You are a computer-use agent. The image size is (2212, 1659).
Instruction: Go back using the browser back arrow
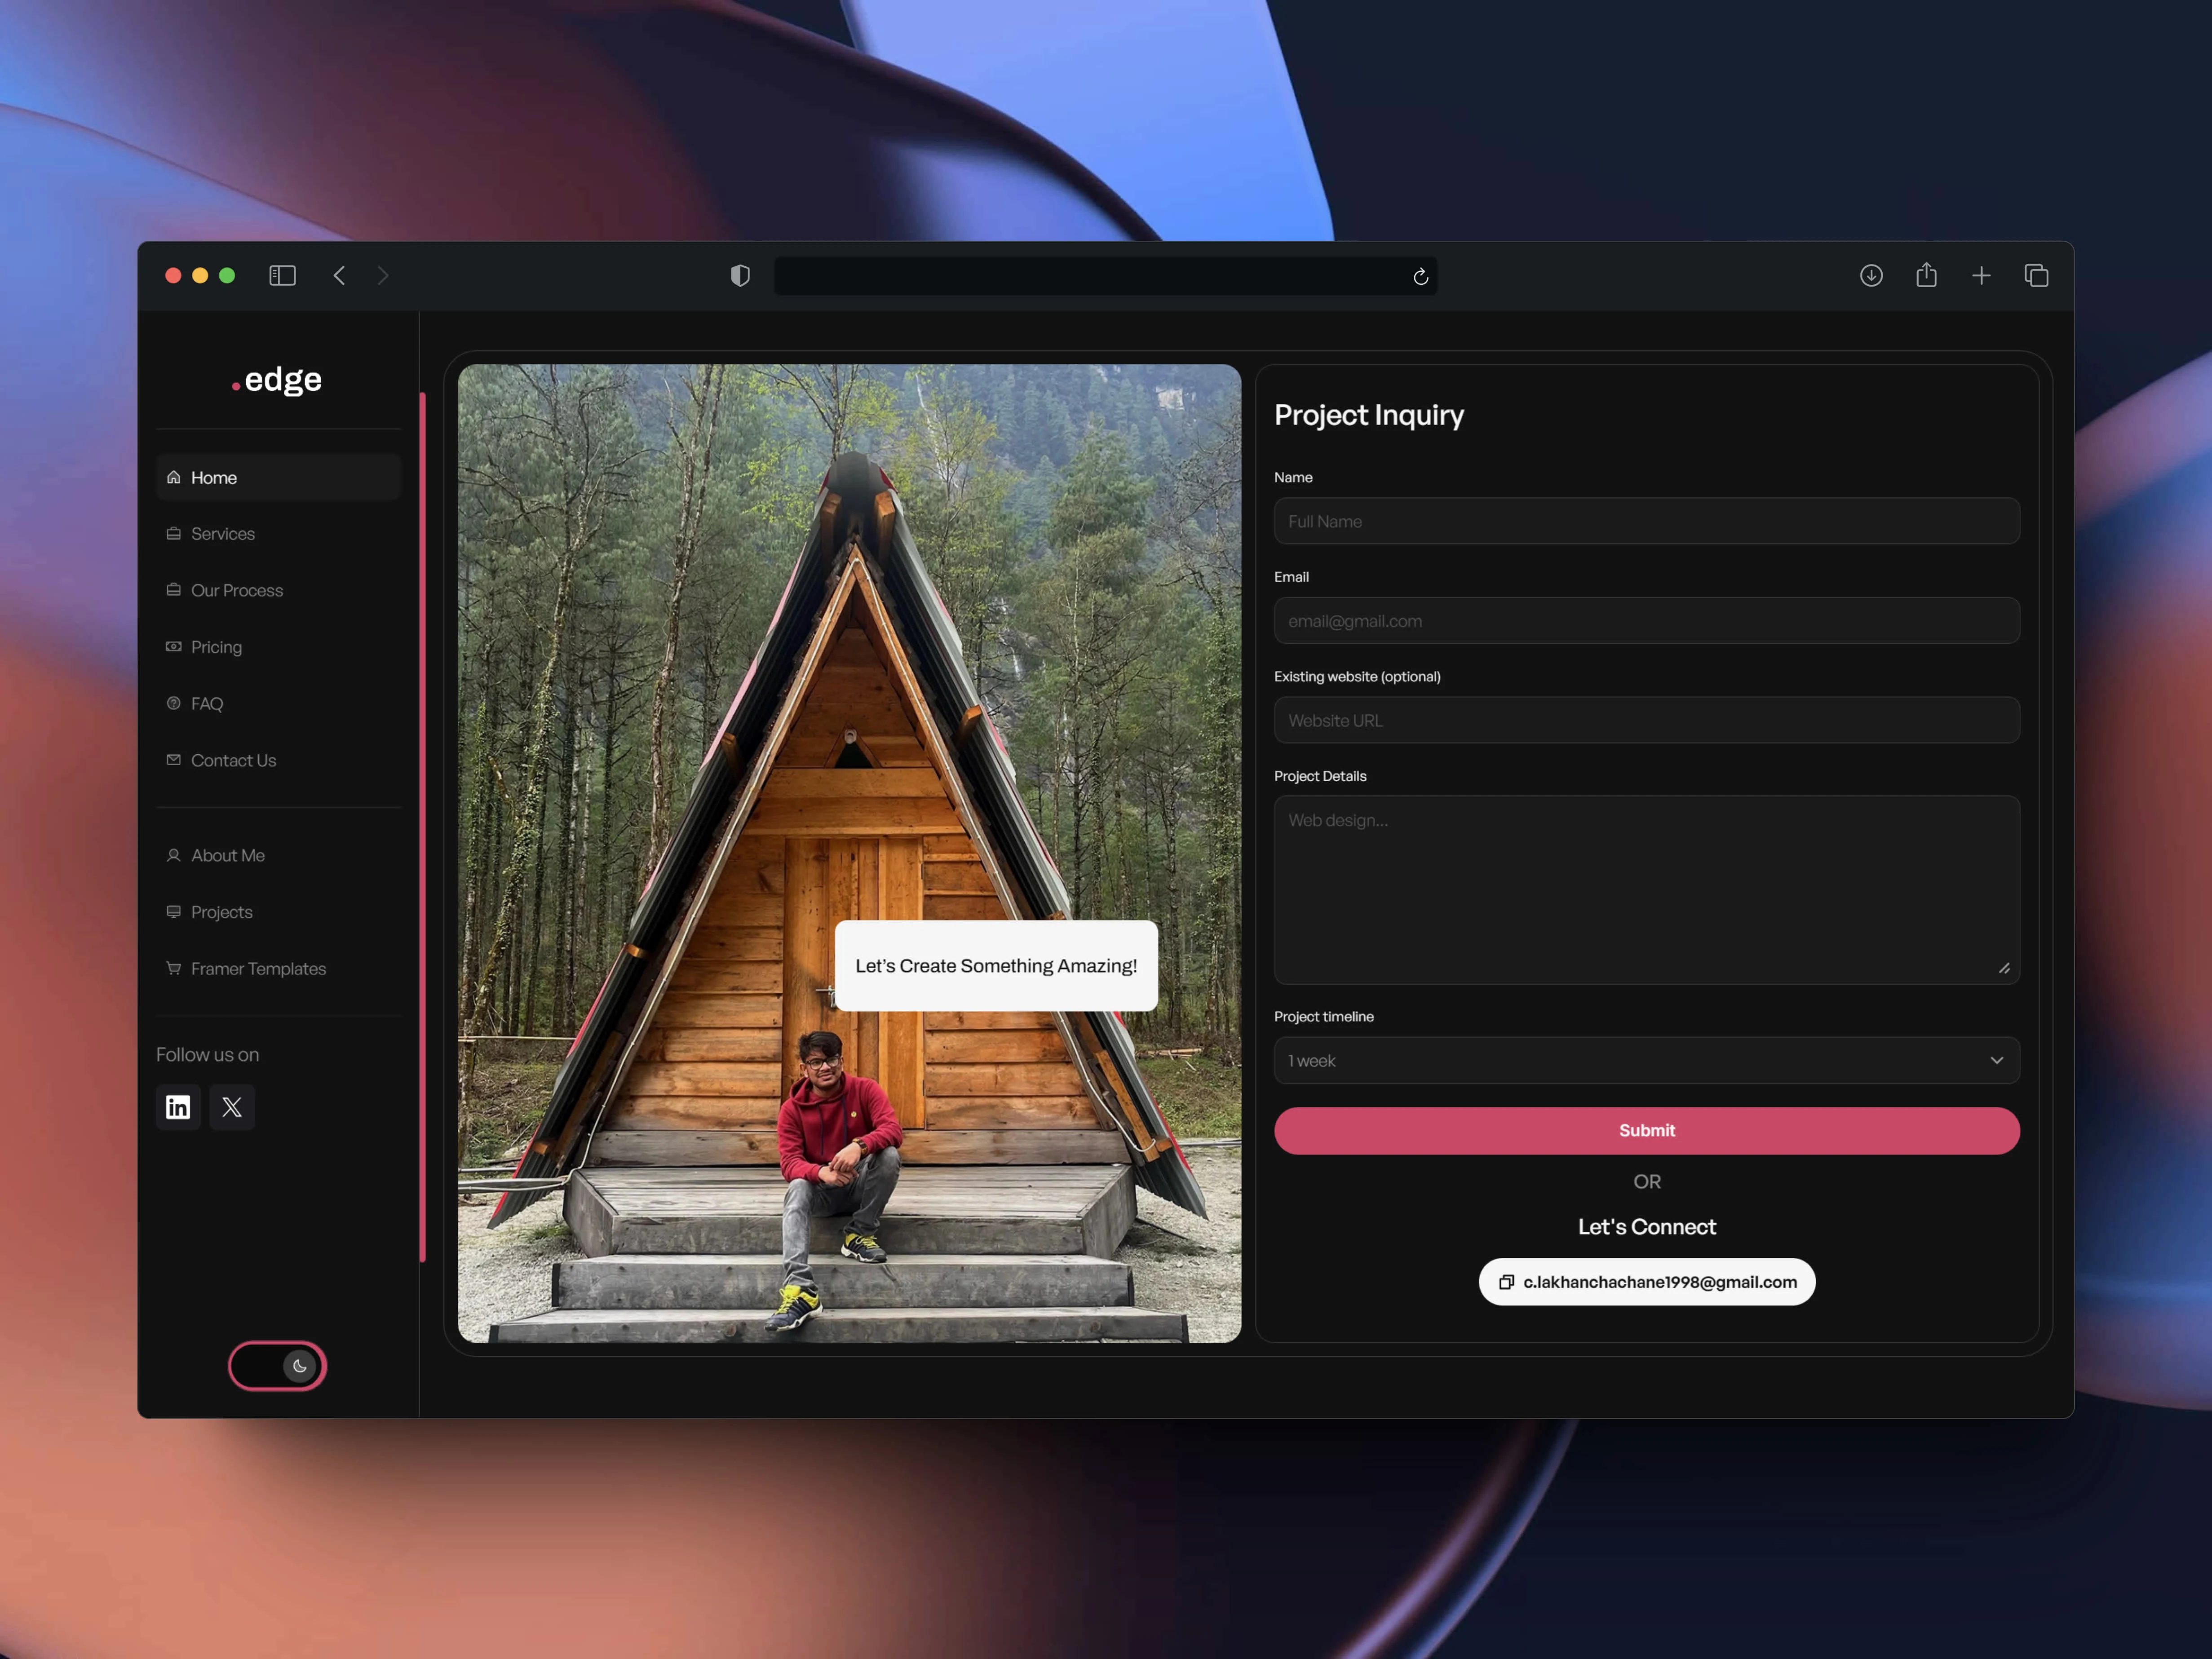pos(339,275)
